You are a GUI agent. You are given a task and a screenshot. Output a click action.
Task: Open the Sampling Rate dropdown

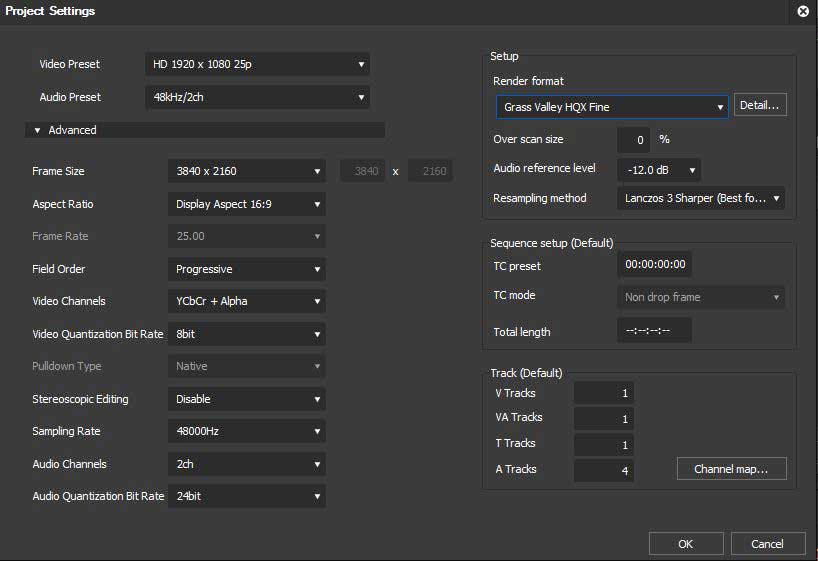click(x=247, y=431)
